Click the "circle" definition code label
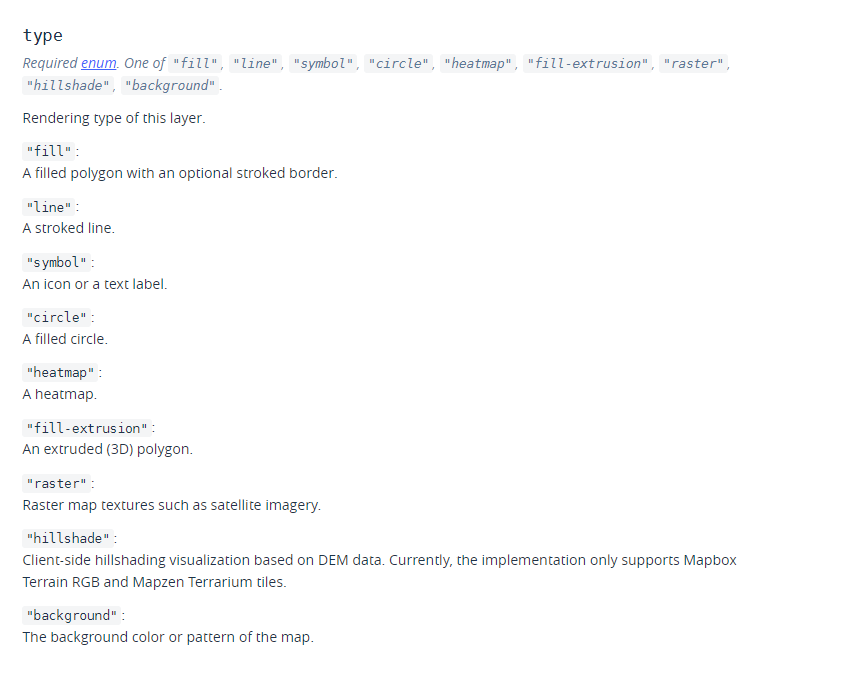866x675 pixels. pos(56,318)
